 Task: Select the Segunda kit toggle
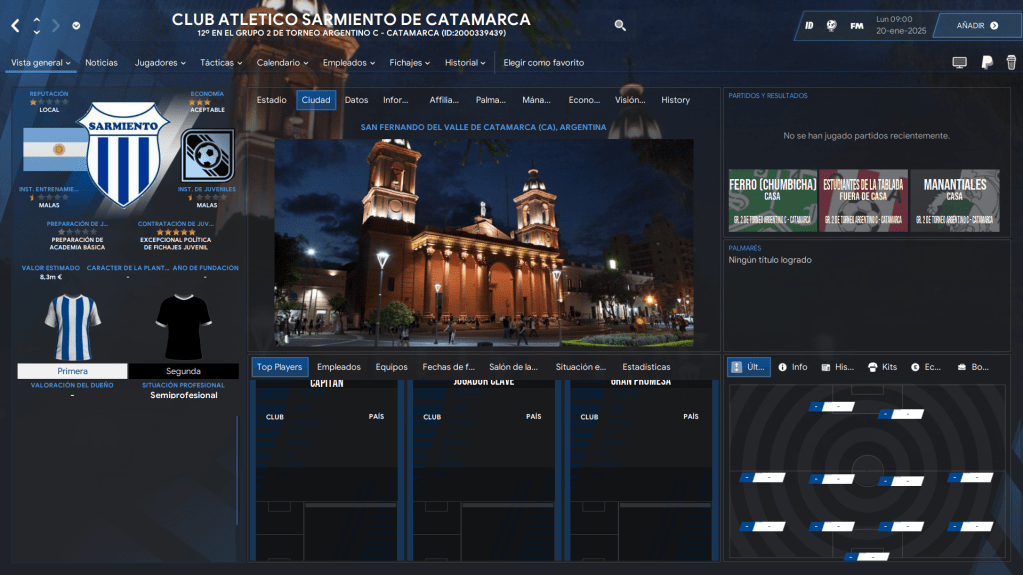[183, 371]
